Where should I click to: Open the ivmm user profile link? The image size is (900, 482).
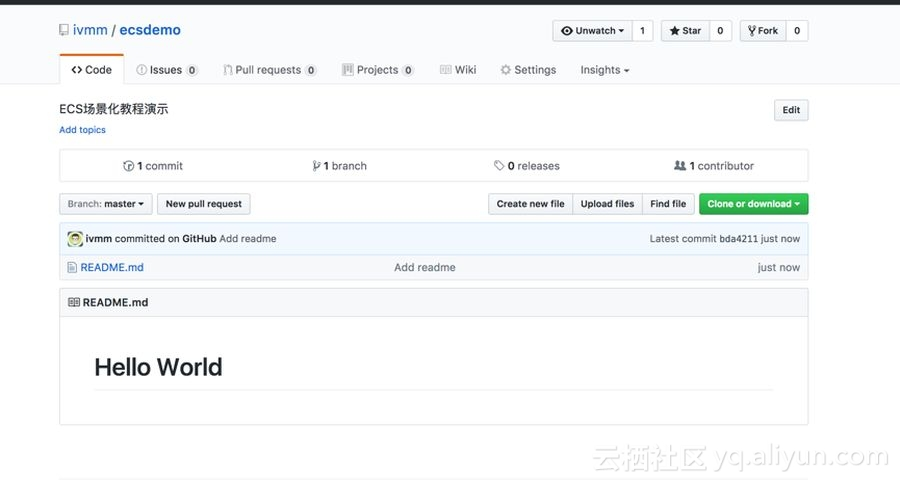click(90, 30)
